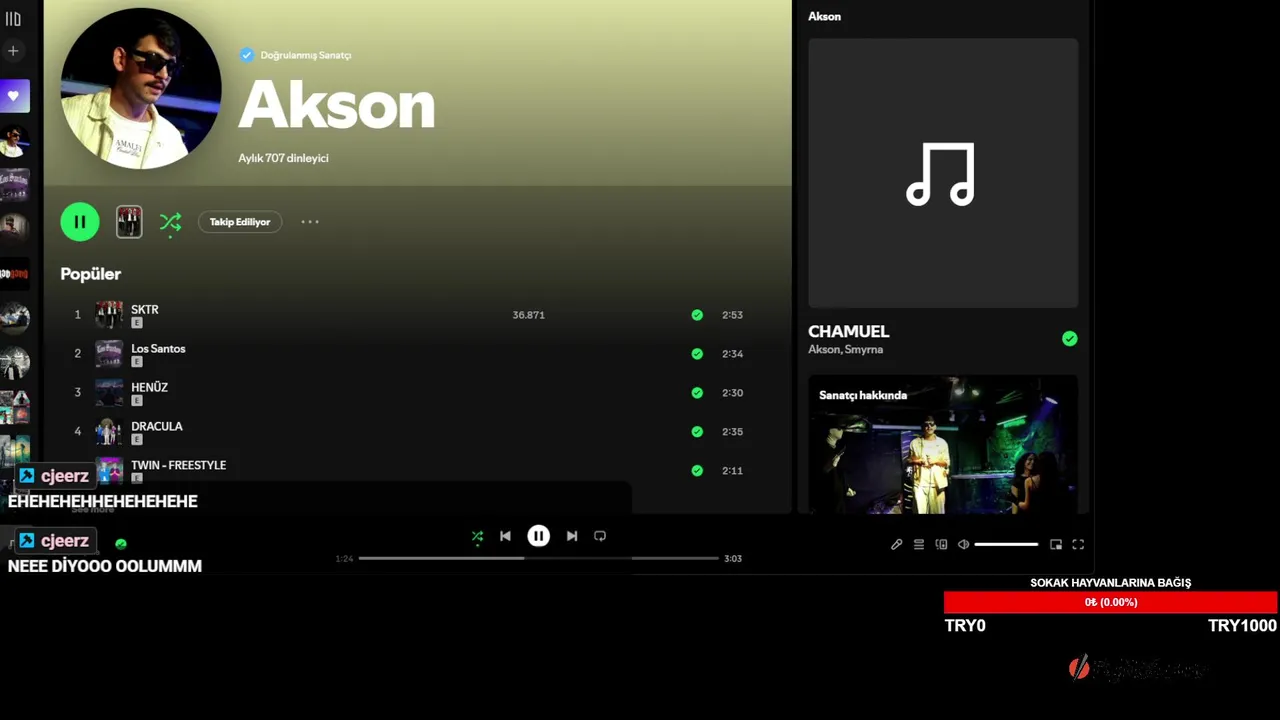This screenshot has height=720, width=1280.
Task: Click the DRACULA album cover thumbnail
Action: pos(109,432)
